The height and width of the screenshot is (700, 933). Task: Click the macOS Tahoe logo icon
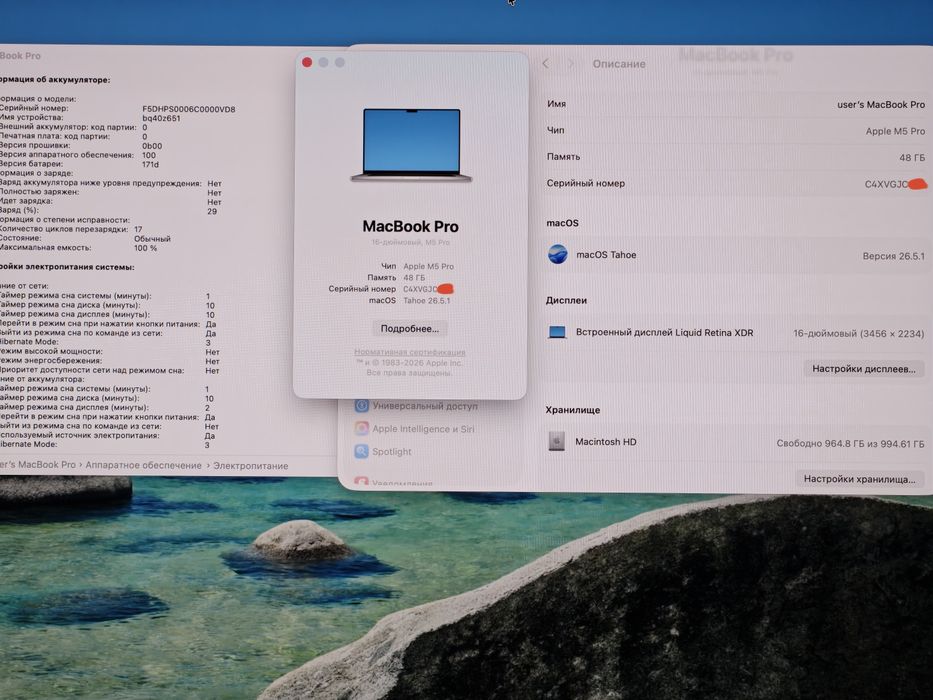point(558,255)
